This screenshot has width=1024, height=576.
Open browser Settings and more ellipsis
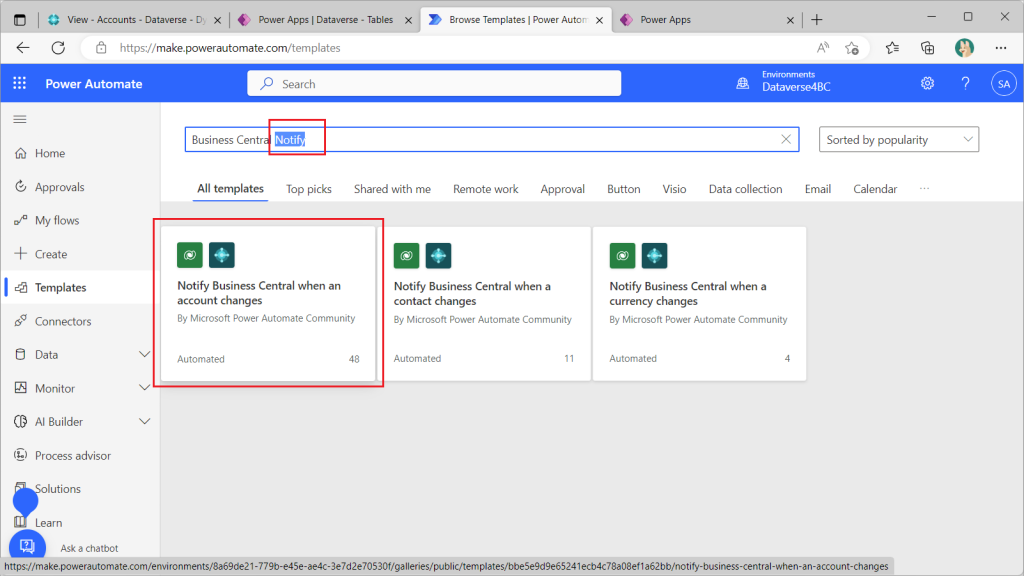point(1001,48)
